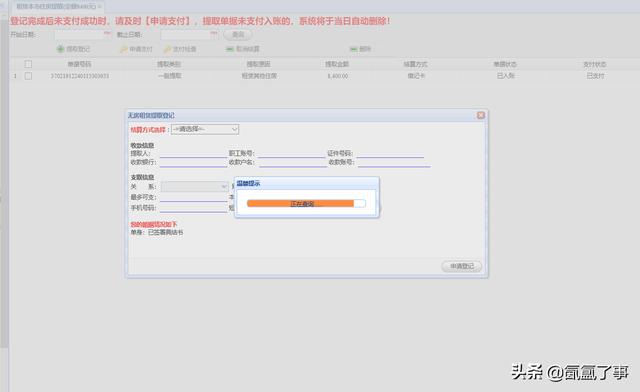
Task: Open the 开始日期 calendar picker icon
Action: click(107, 34)
